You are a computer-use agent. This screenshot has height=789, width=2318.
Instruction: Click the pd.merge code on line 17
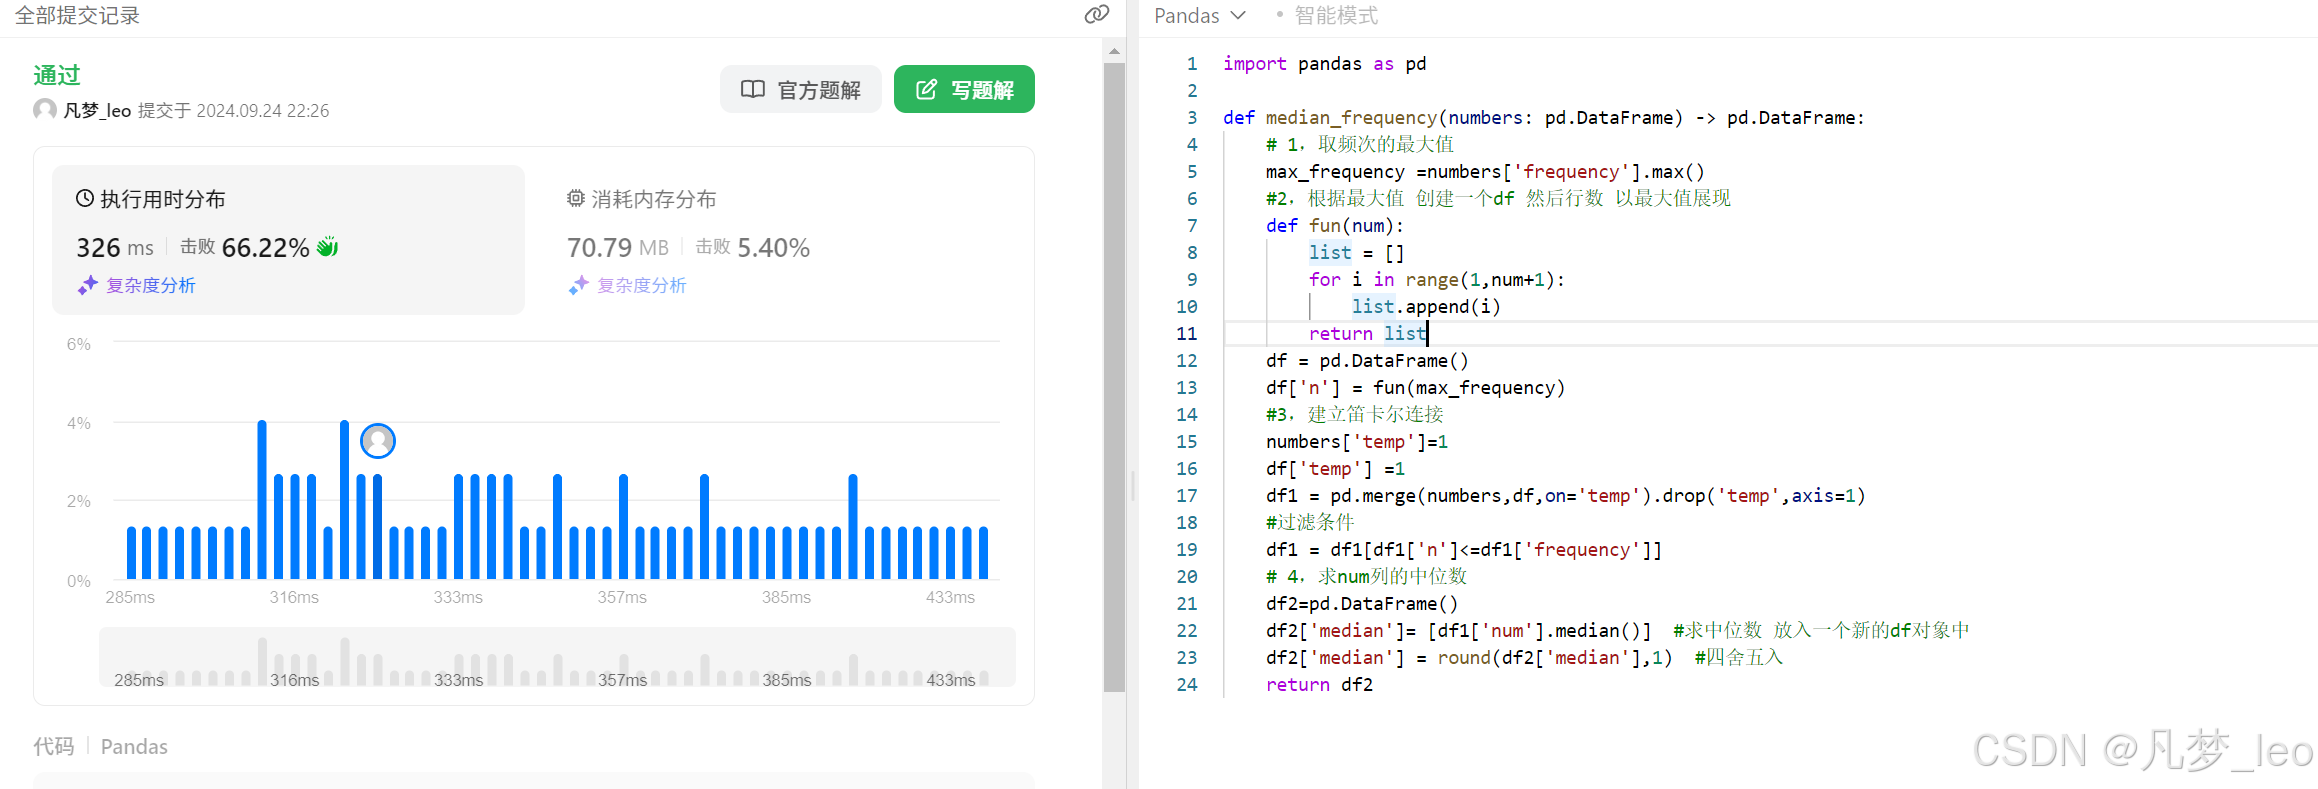click(x=1565, y=495)
